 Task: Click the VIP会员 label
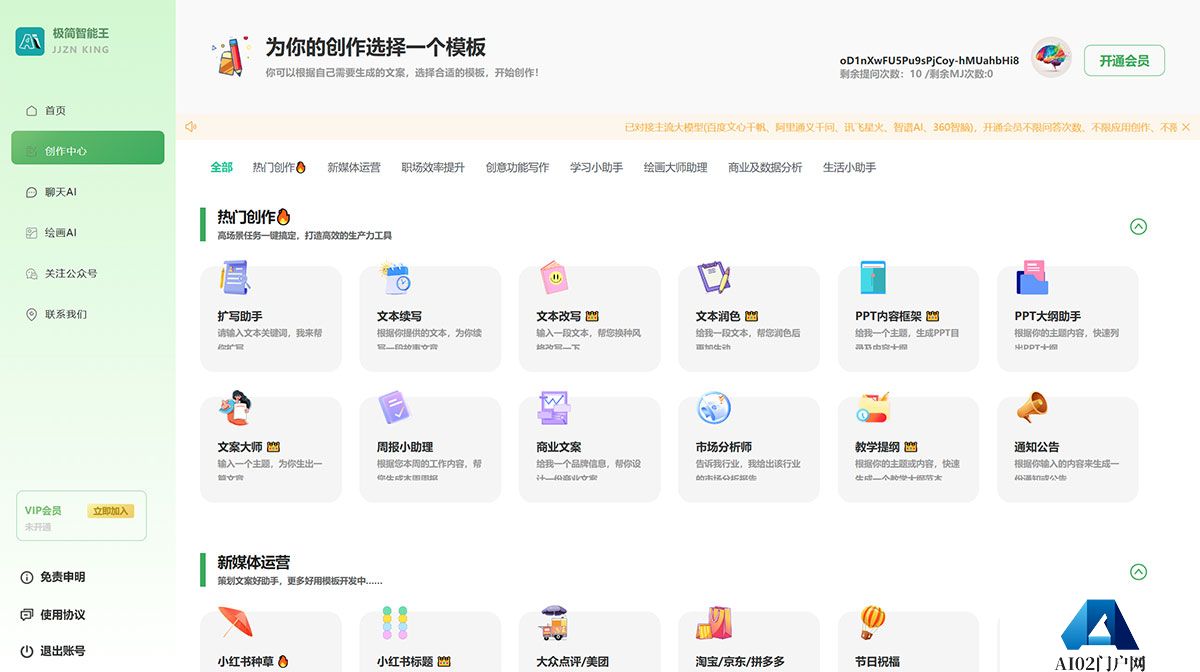point(43,511)
